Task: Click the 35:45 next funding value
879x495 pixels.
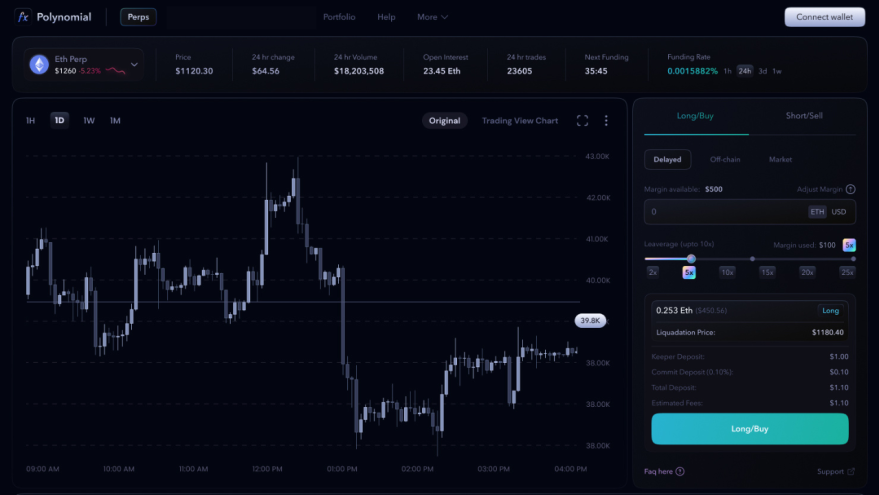Action: [596, 71]
